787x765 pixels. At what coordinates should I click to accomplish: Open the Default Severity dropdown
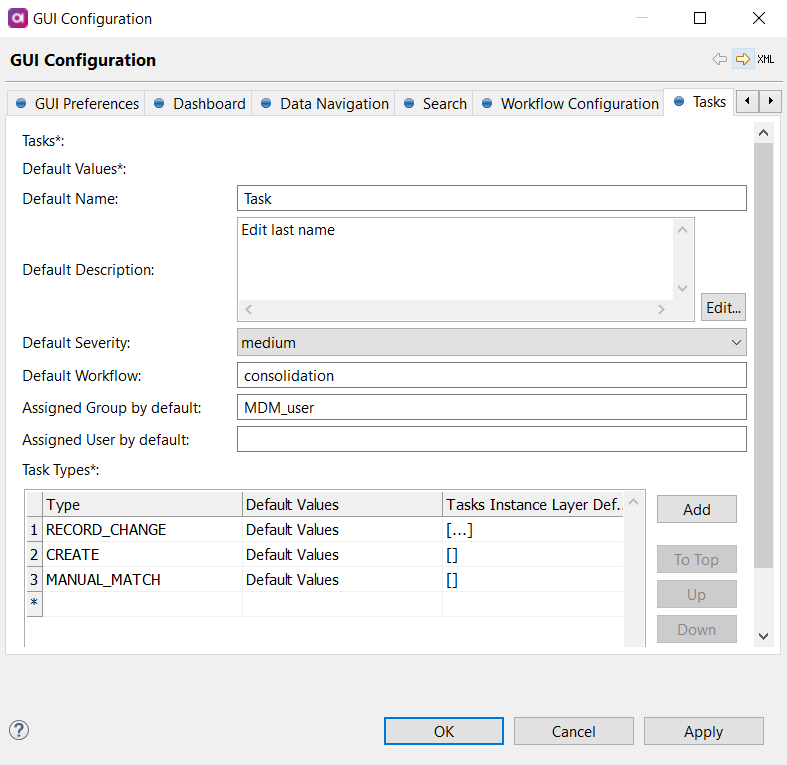(491, 342)
